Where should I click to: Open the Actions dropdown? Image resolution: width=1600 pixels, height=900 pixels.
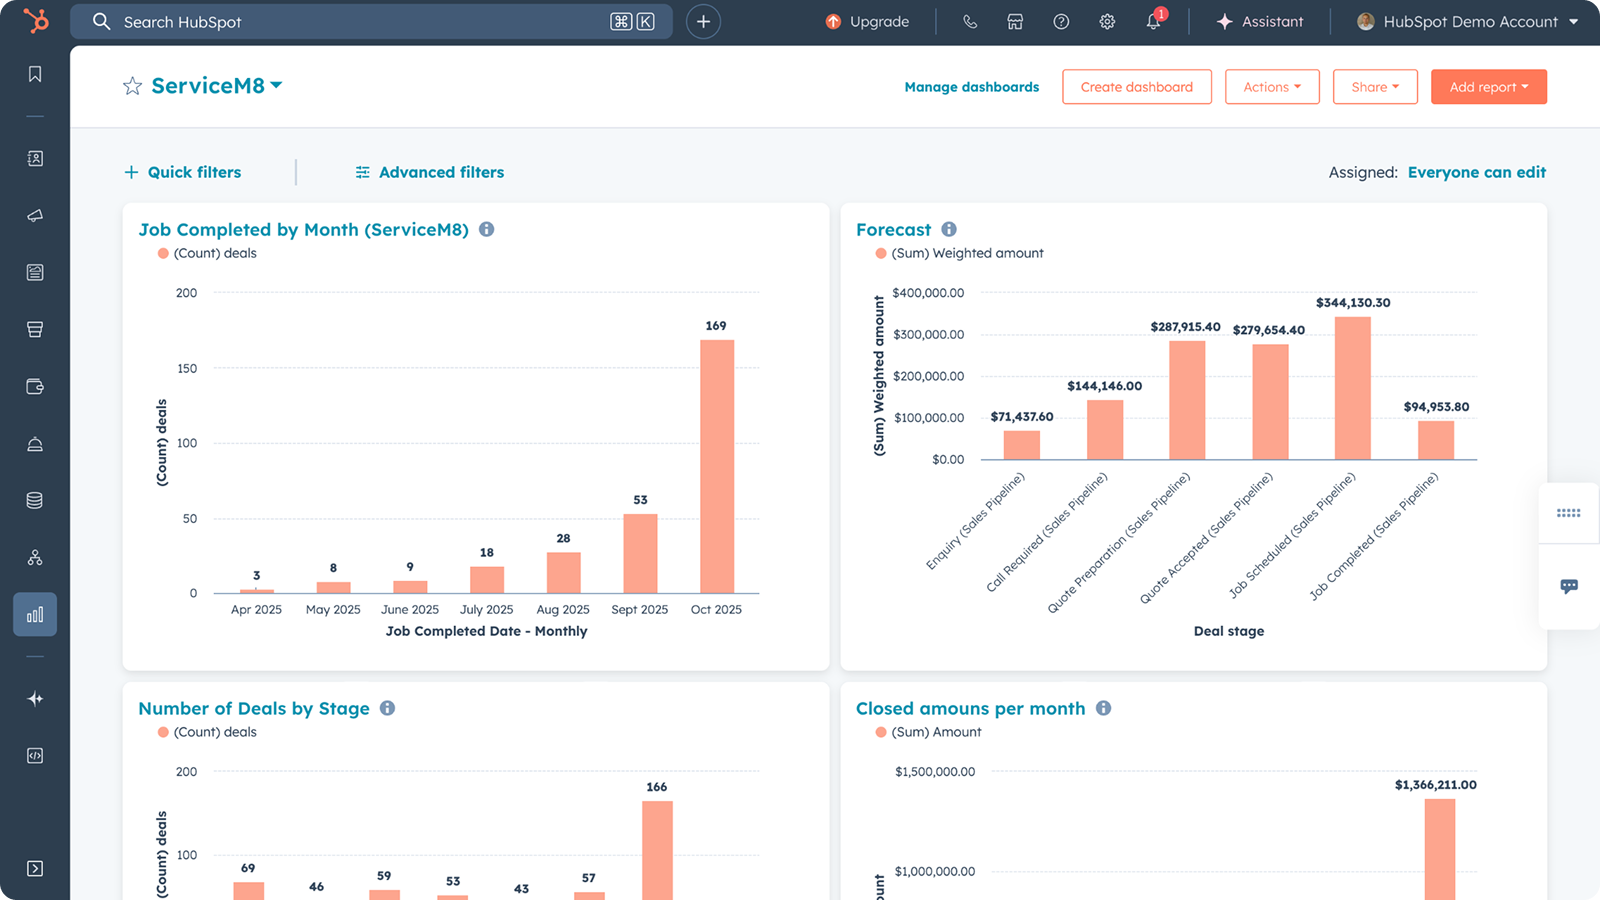click(1271, 87)
